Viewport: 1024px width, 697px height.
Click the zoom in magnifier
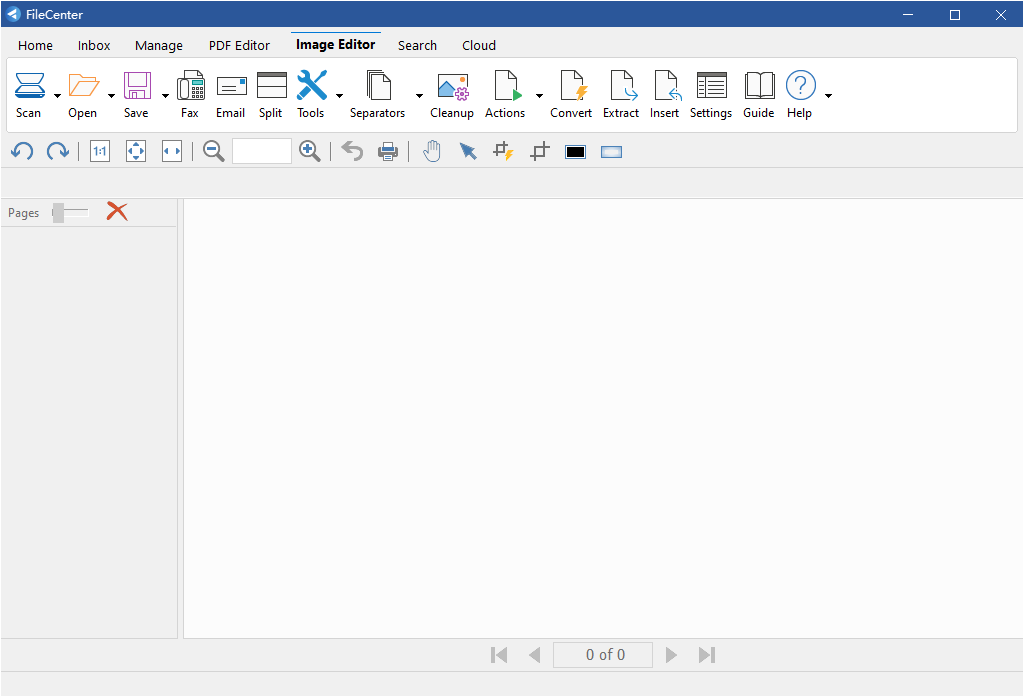click(310, 152)
